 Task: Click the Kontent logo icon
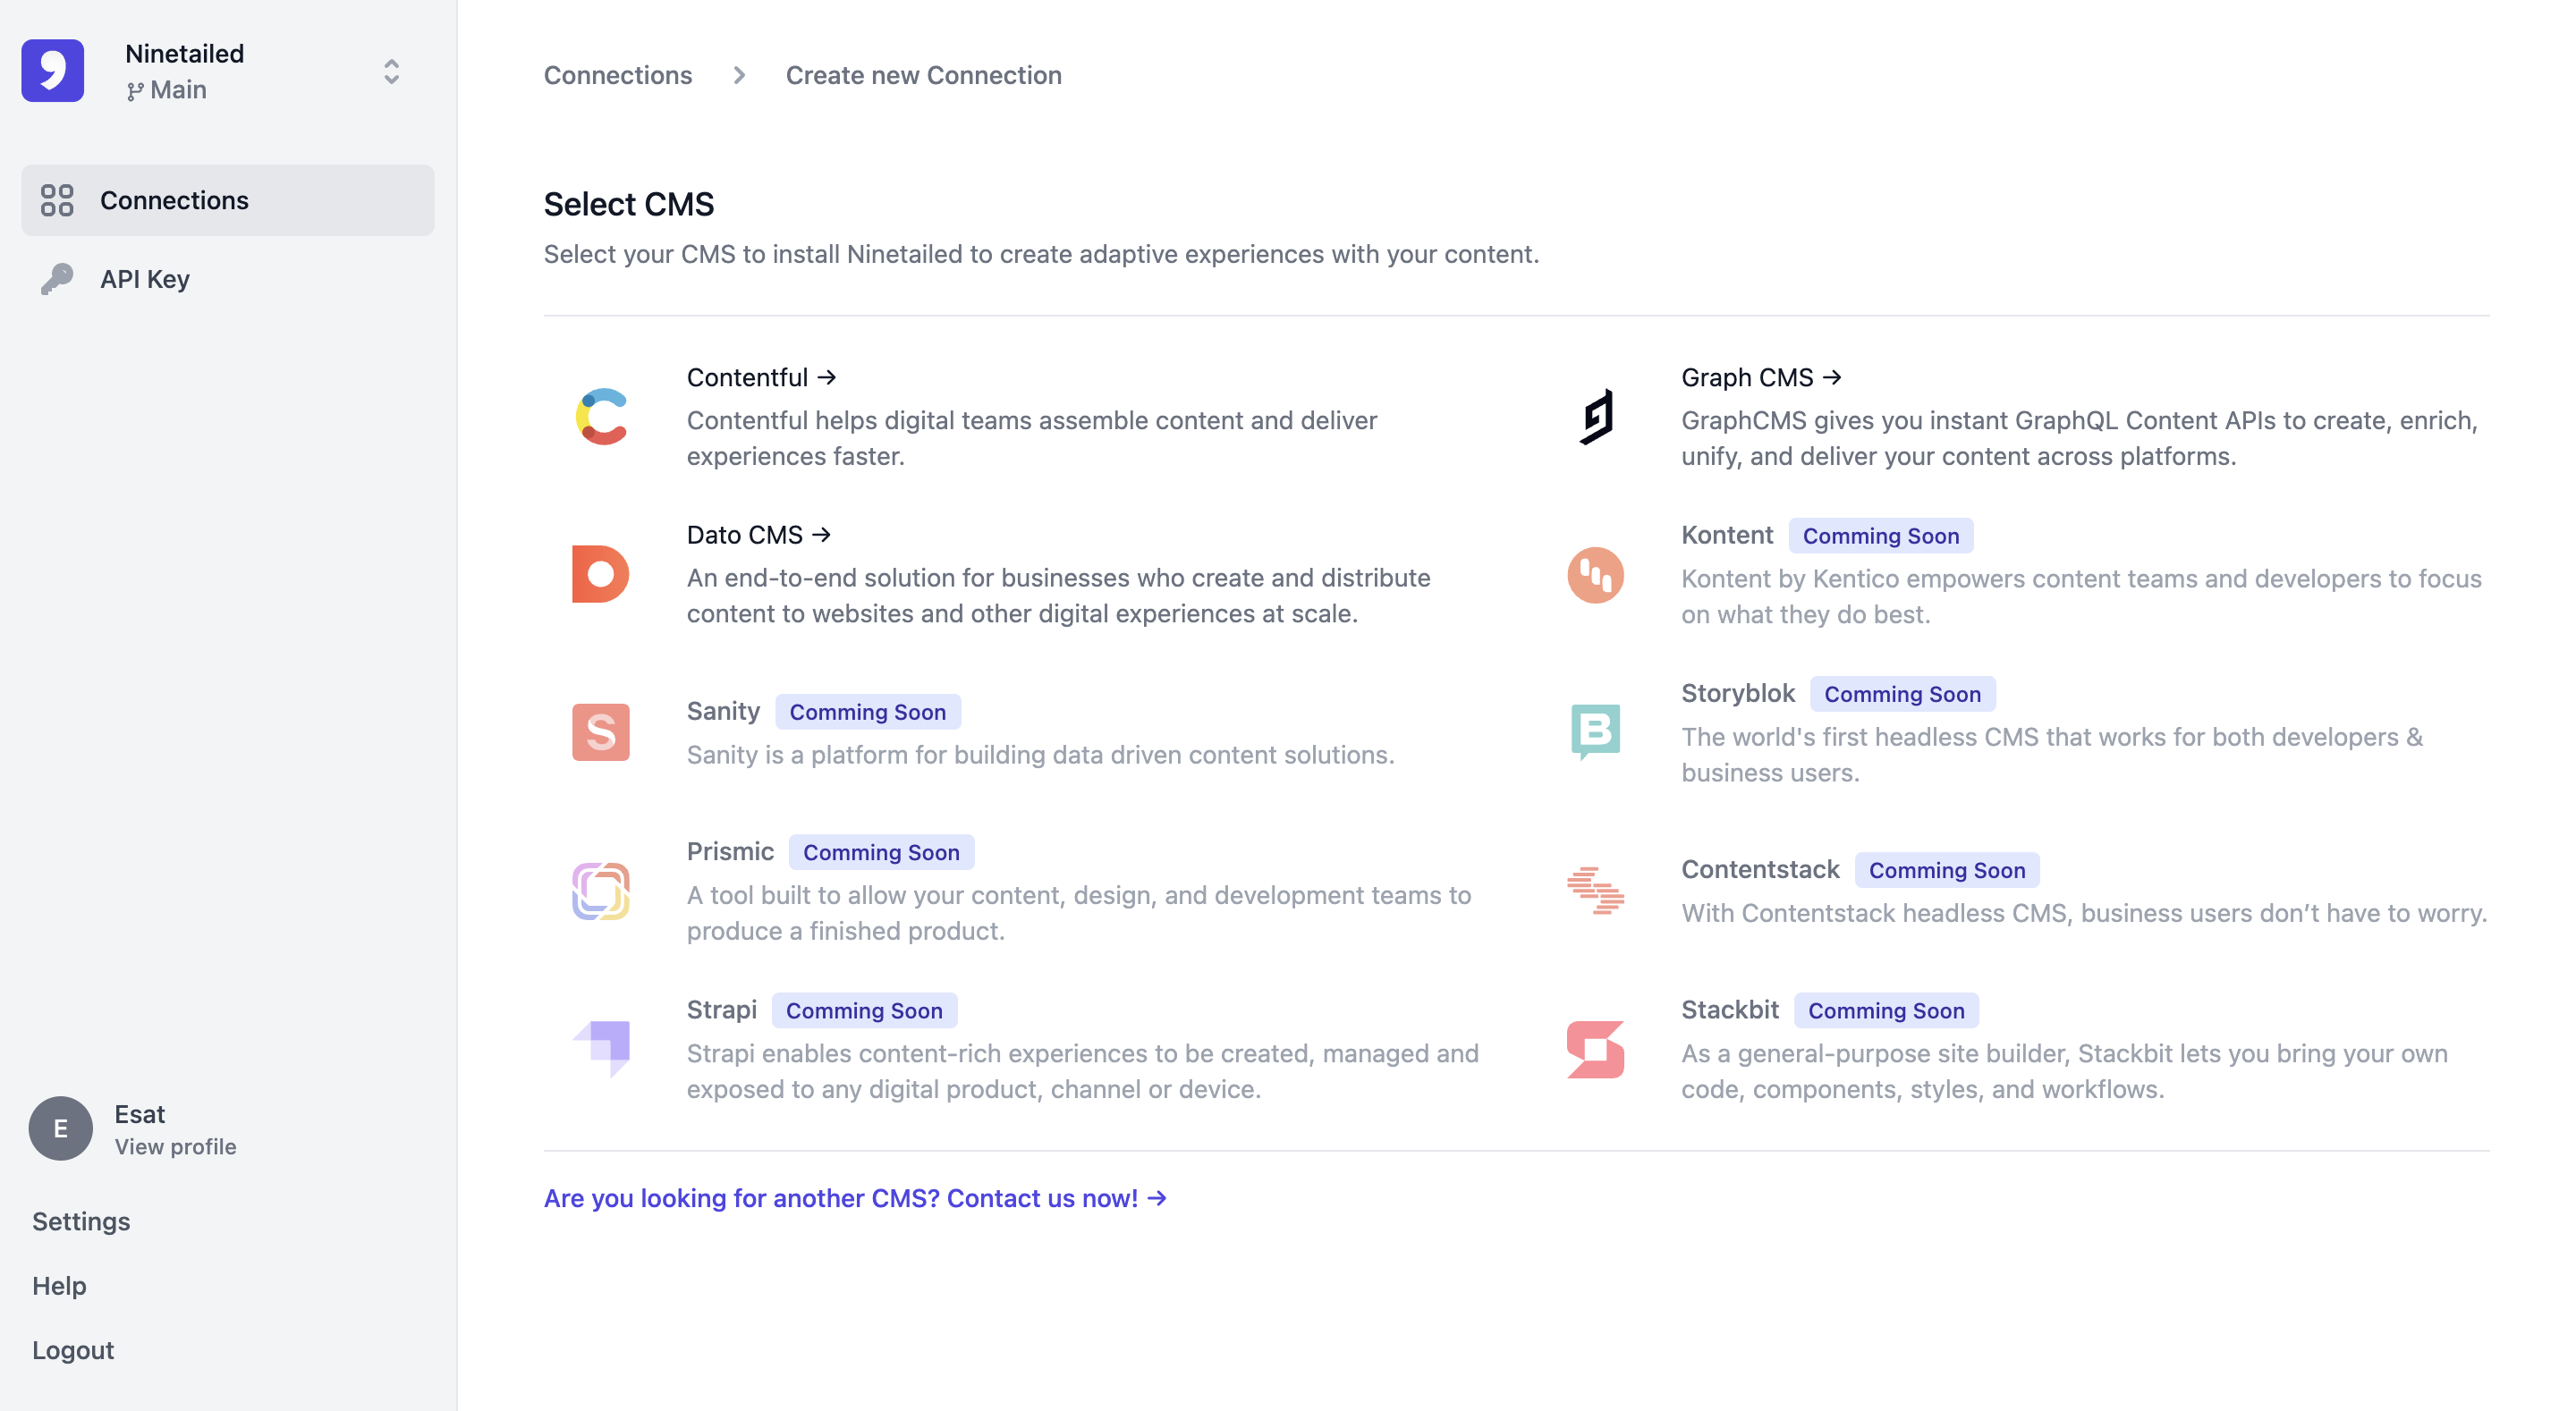pos(1596,575)
